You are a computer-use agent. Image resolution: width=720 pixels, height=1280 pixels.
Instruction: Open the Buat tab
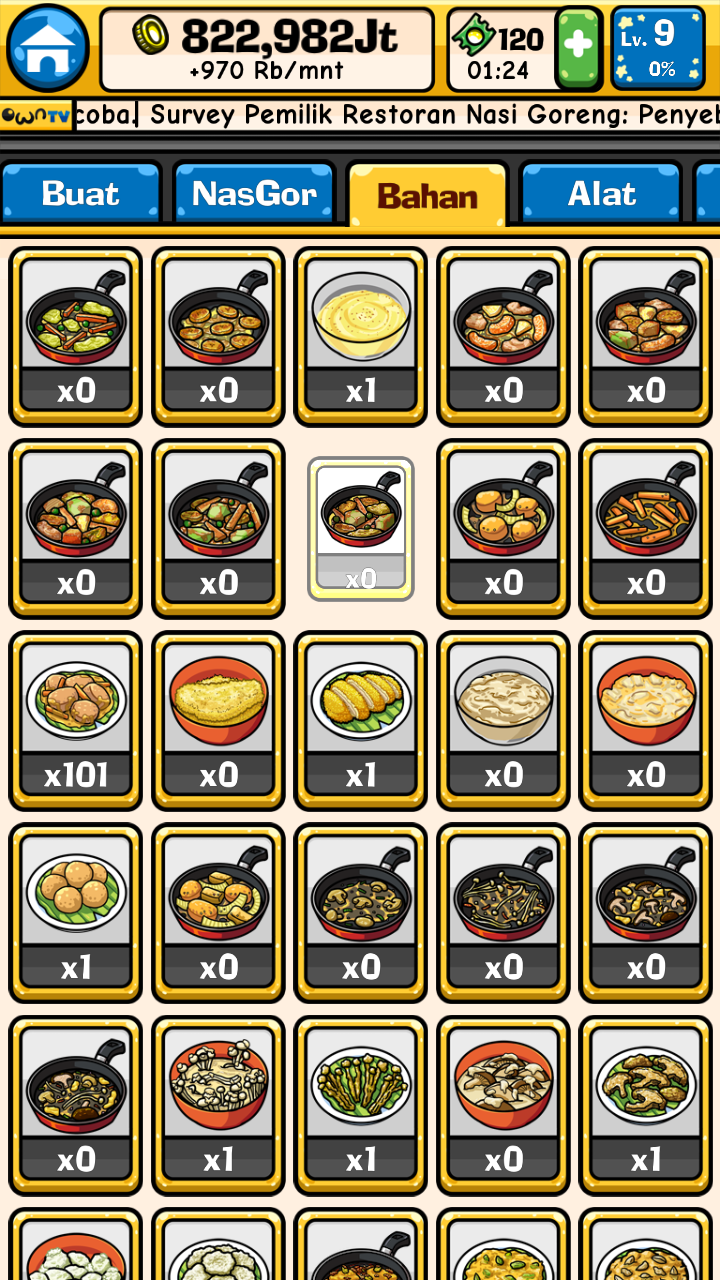pos(81,192)
